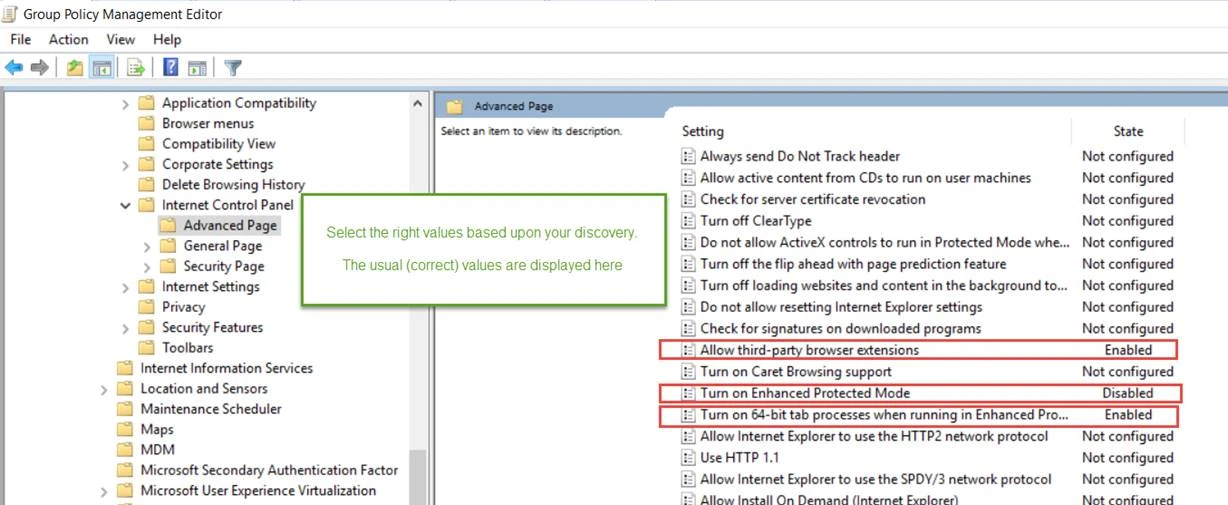Open the View menu
The height and width of the screenshot is (505, 1228).
[120, 39]
